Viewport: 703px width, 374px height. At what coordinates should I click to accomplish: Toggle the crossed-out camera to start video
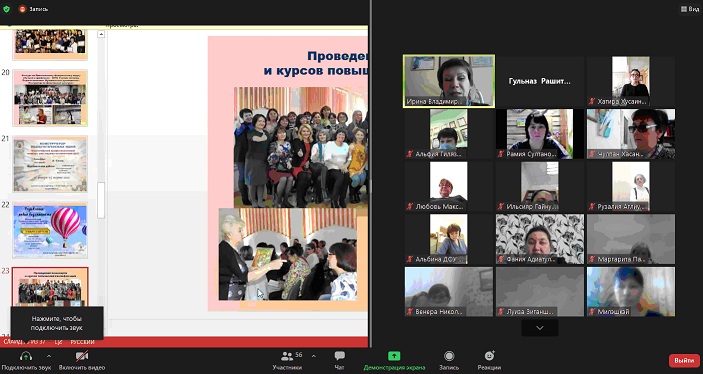click(82, 357)
